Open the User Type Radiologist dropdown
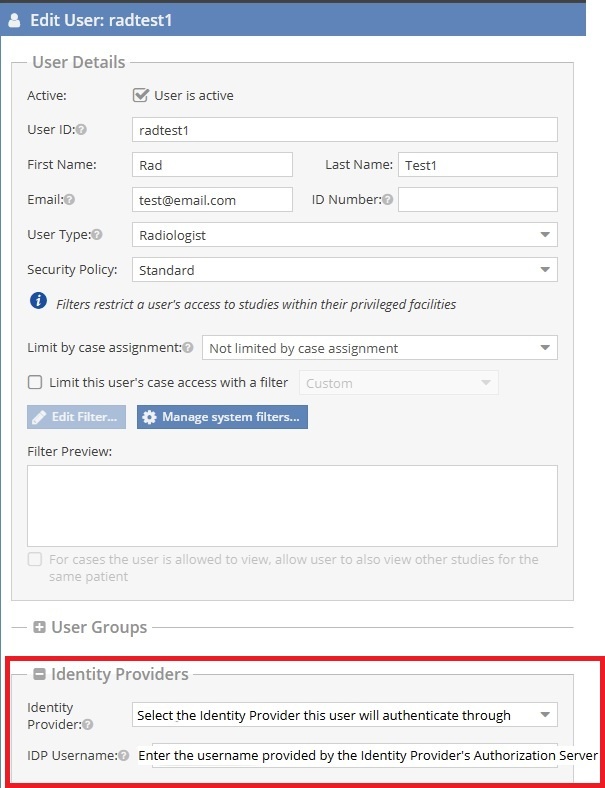The height and width of the screenshot is (788, 605). 345,235
